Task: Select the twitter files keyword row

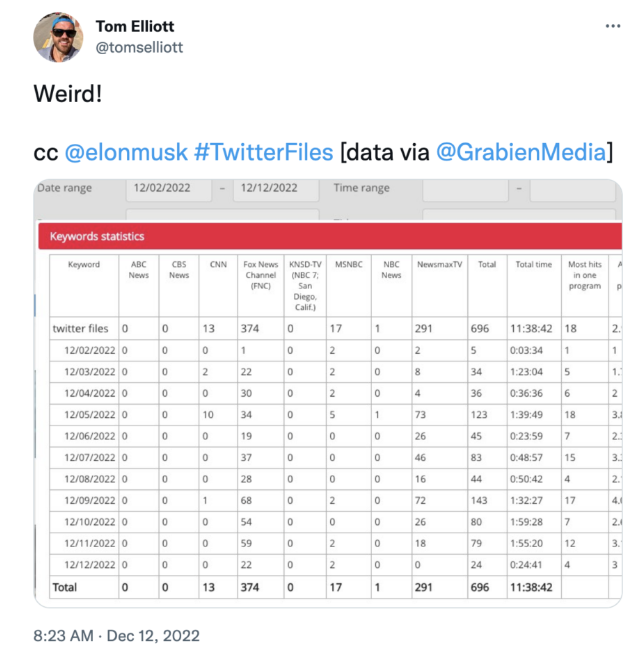Action: (336, 328)
